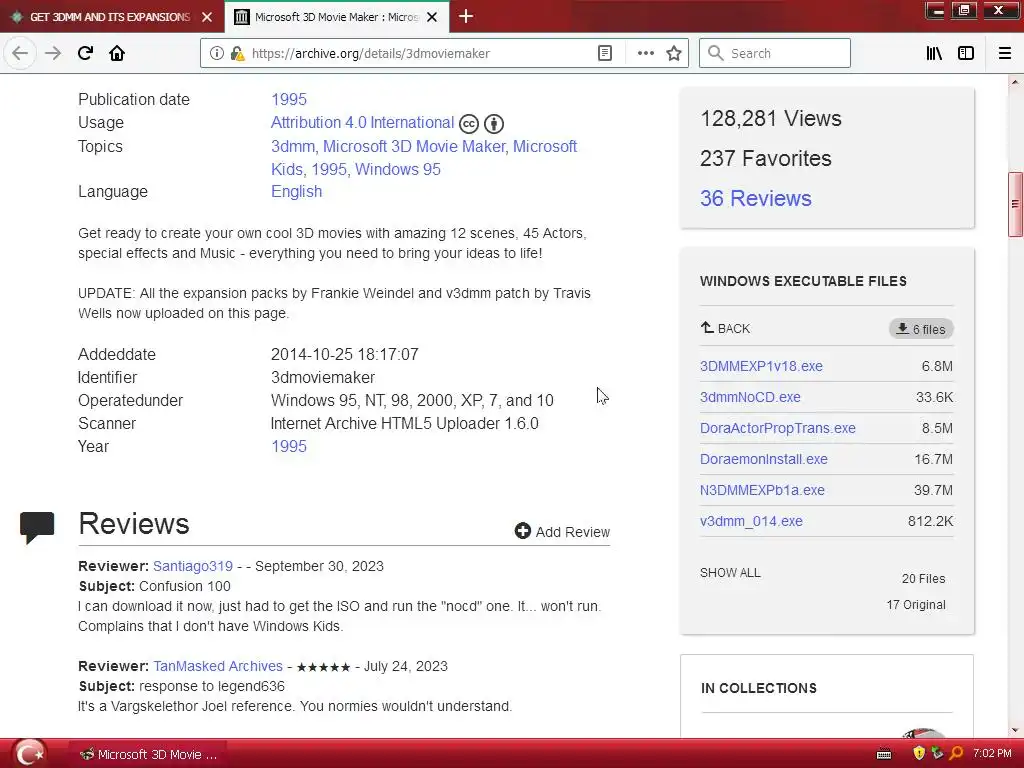This screenshot has height=768, width=1024.
Task: Open the on-screen keyboard tray icon
Action: [884, 754]
